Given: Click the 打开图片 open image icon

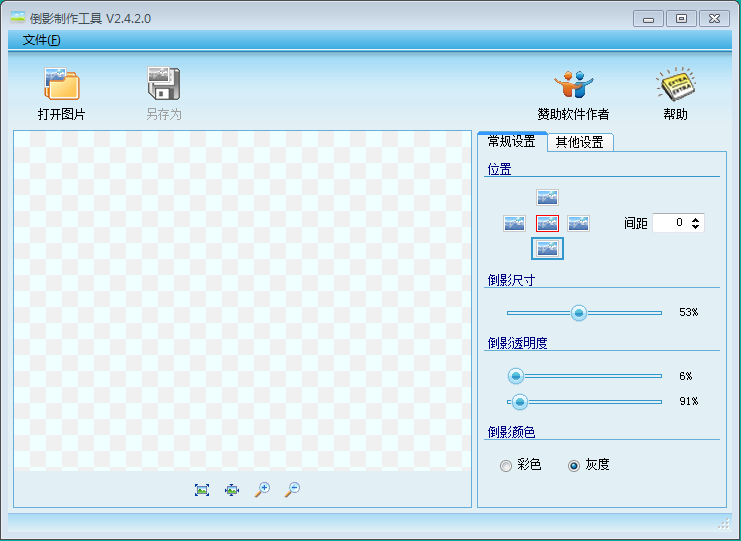Looking at the screenshot, I should (61, 84).
